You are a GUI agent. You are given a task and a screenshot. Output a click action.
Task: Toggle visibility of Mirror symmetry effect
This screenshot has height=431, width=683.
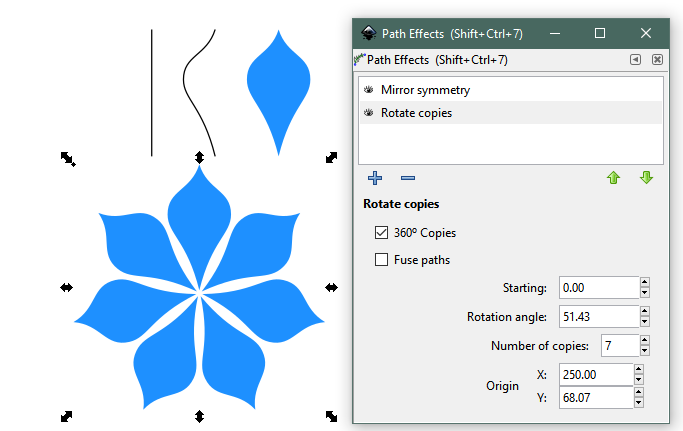(368, 90)
